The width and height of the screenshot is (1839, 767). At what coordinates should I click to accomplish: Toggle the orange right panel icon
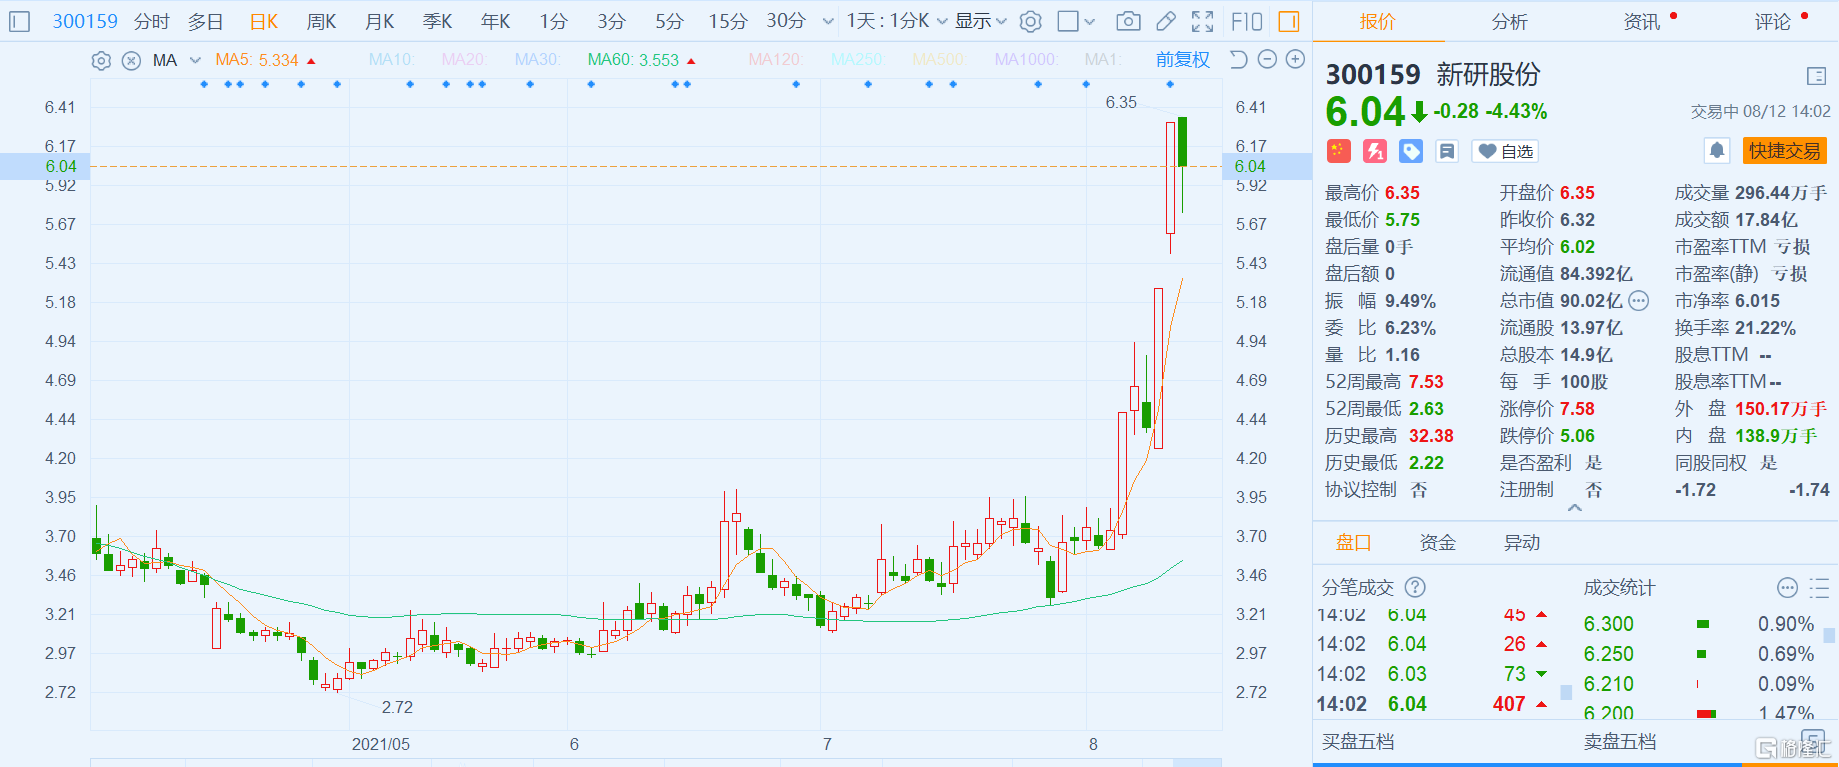click(x=1289, y=21)
